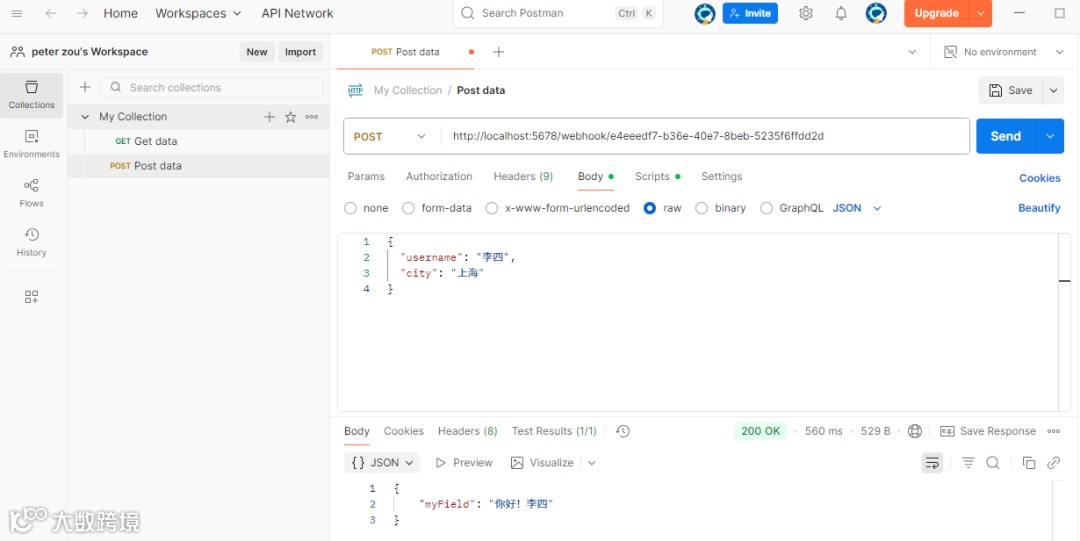Open the Collections sidebar panel
1080x541 pixels.
coord(32,95)
